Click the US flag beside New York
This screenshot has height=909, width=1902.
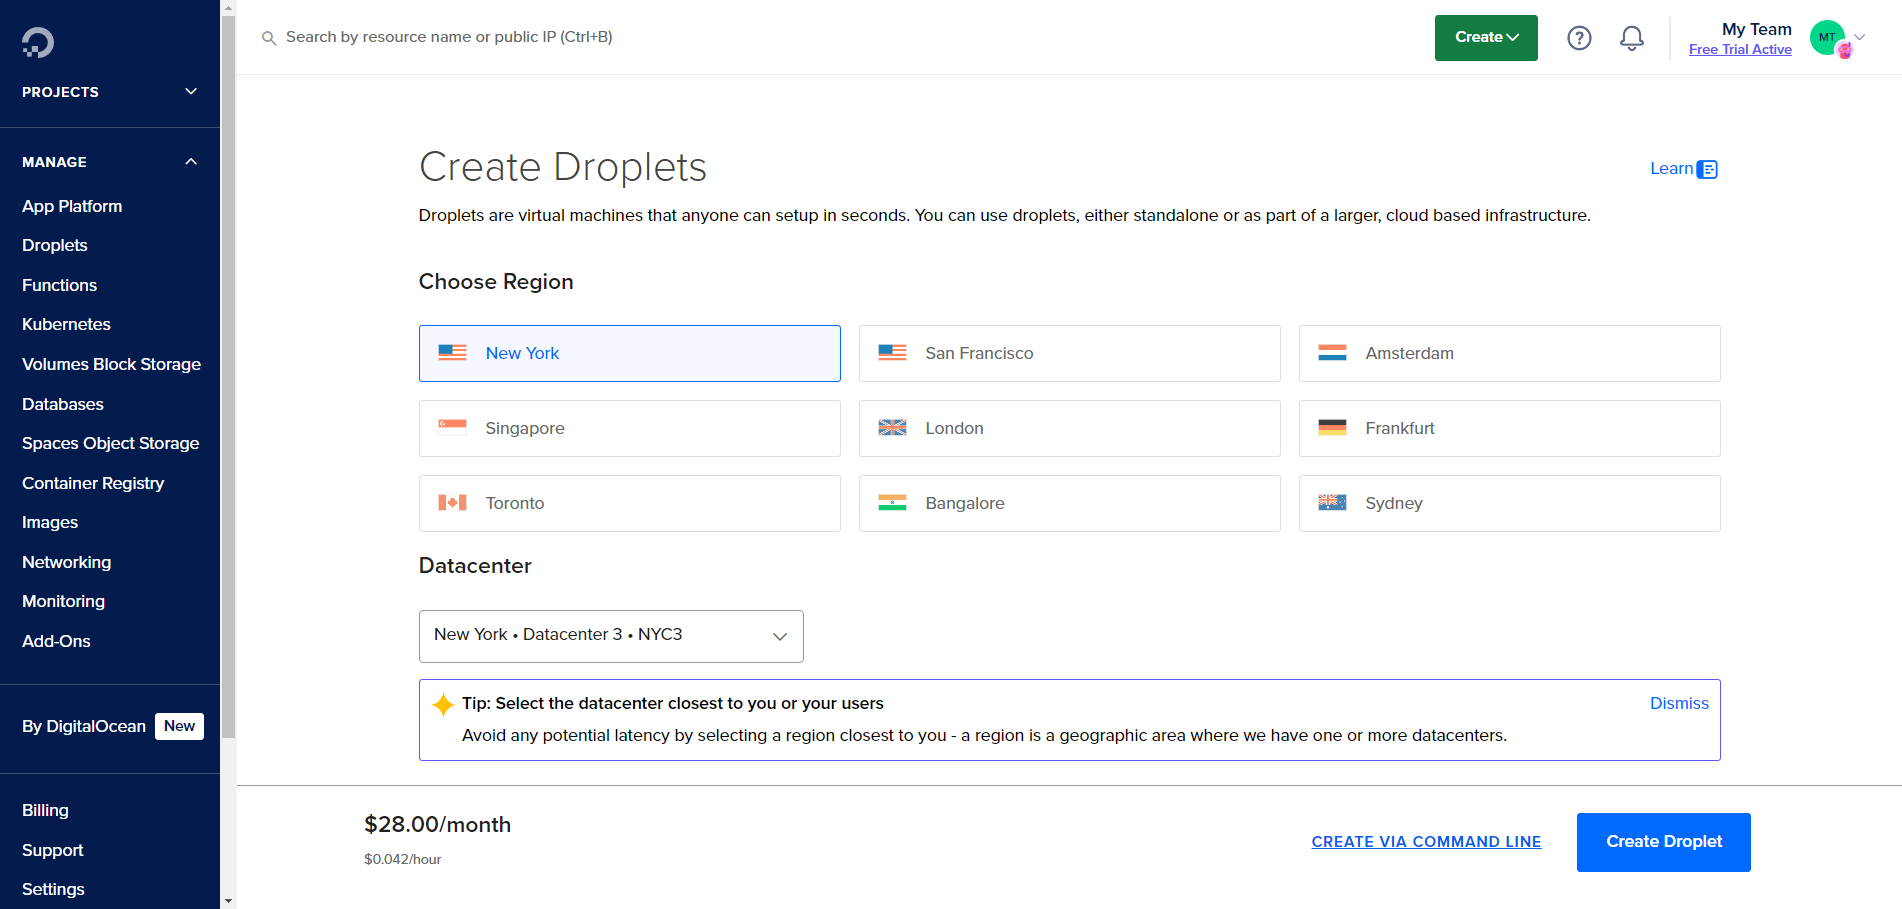pyautogui.click(x=452, y=353)
